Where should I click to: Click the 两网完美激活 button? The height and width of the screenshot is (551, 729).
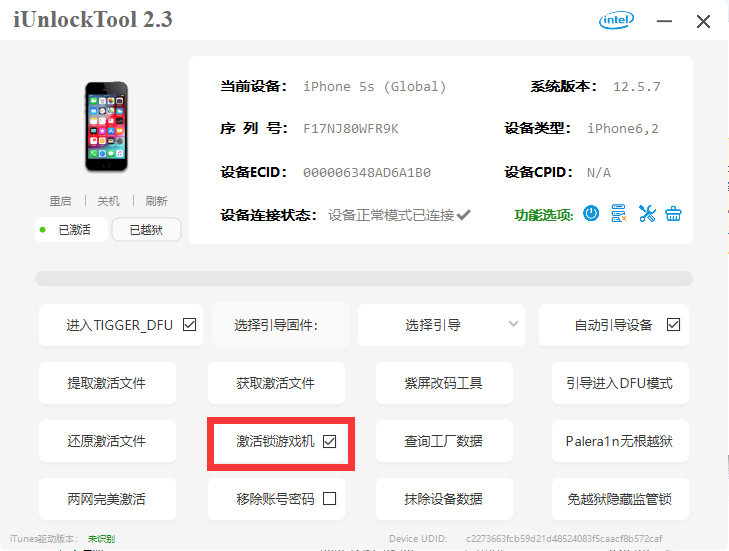click(x=107, y=499)
